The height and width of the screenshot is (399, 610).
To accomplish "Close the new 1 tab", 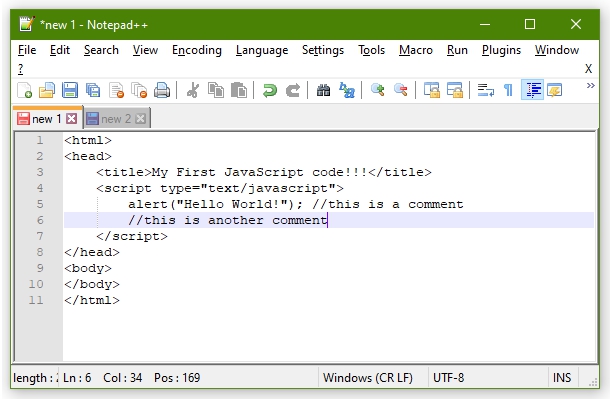I will (72, 119).
